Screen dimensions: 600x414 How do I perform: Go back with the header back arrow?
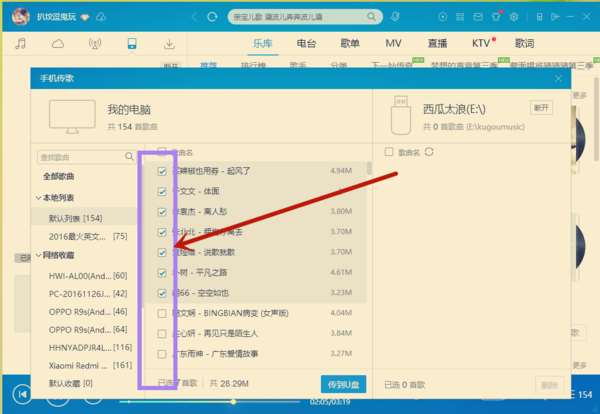click(x=194, y=17)
